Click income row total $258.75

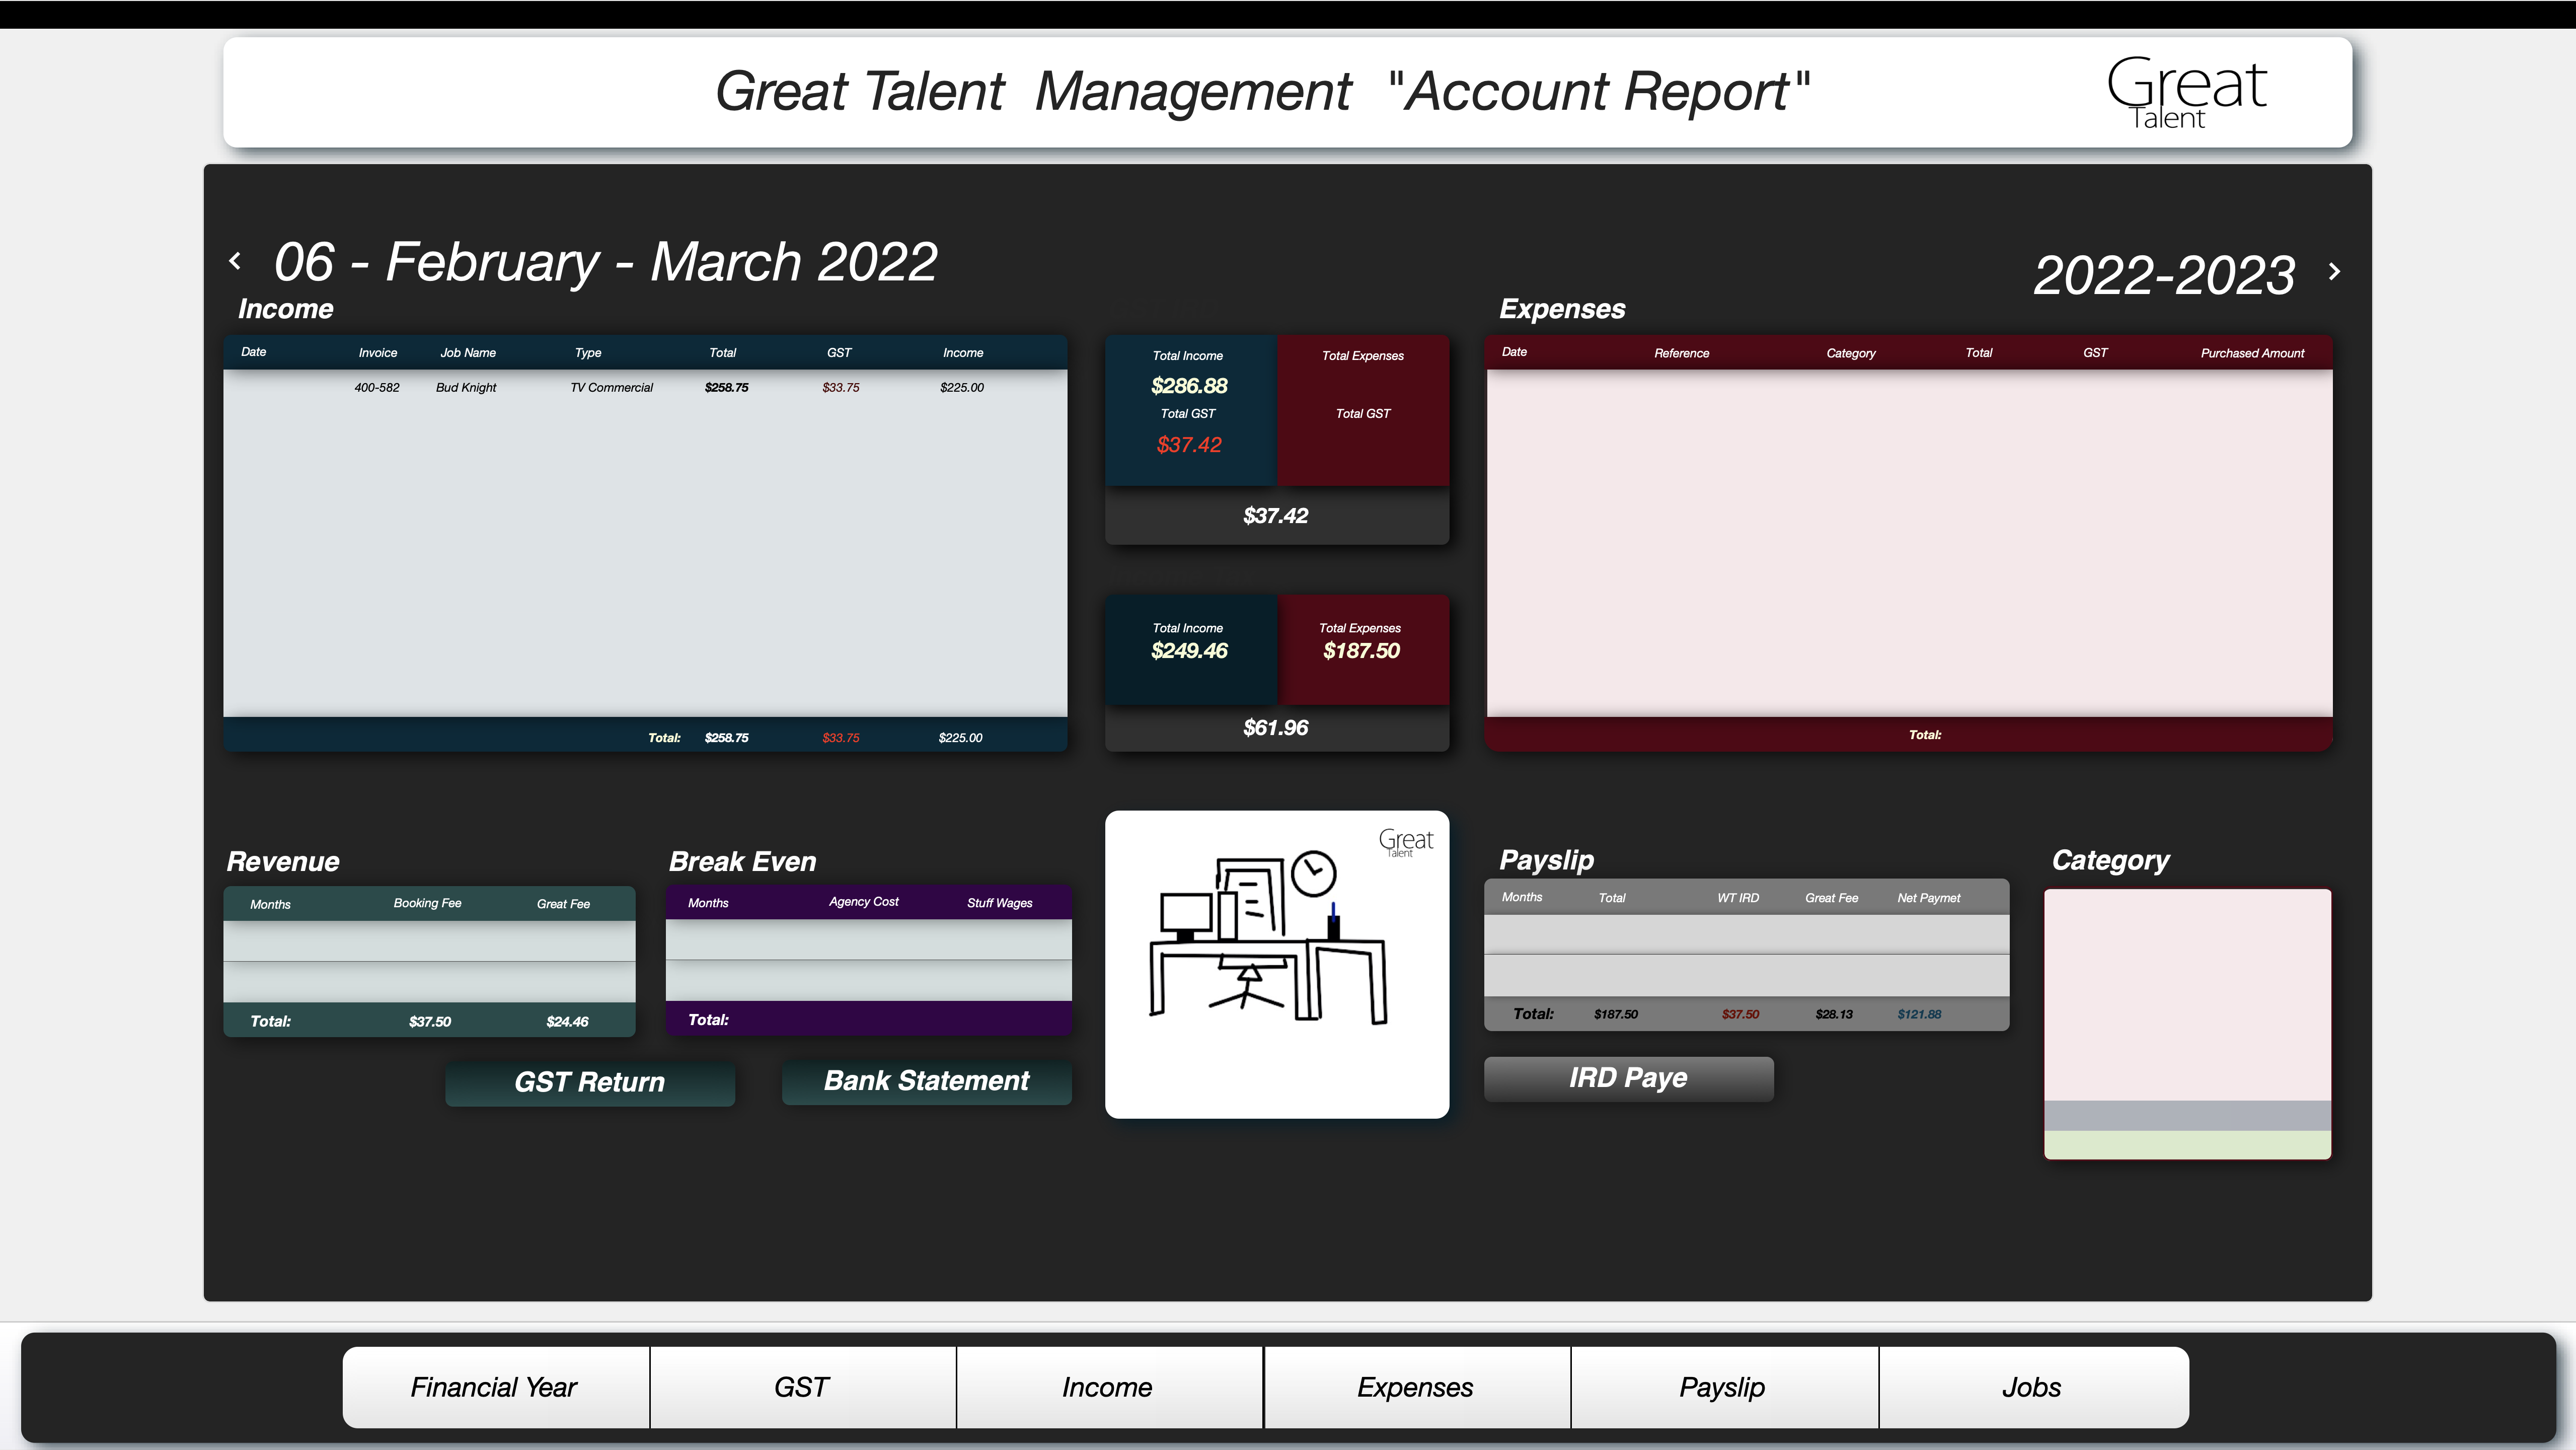coord(726,388)
